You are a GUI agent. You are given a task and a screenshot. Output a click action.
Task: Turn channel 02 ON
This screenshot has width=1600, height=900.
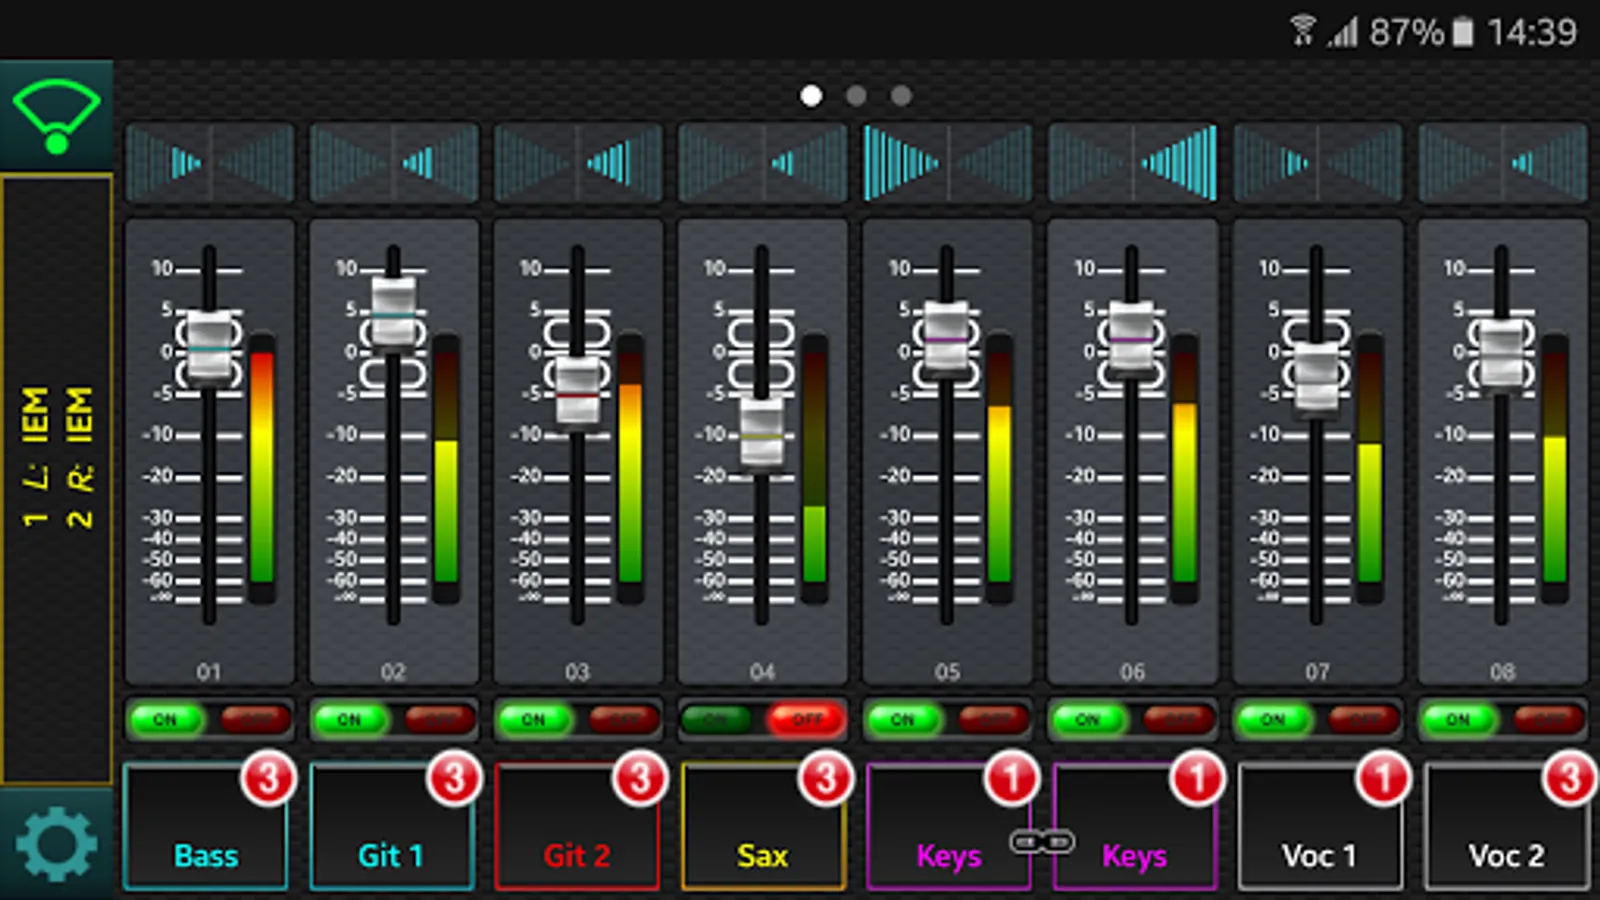tap(349, 719)
